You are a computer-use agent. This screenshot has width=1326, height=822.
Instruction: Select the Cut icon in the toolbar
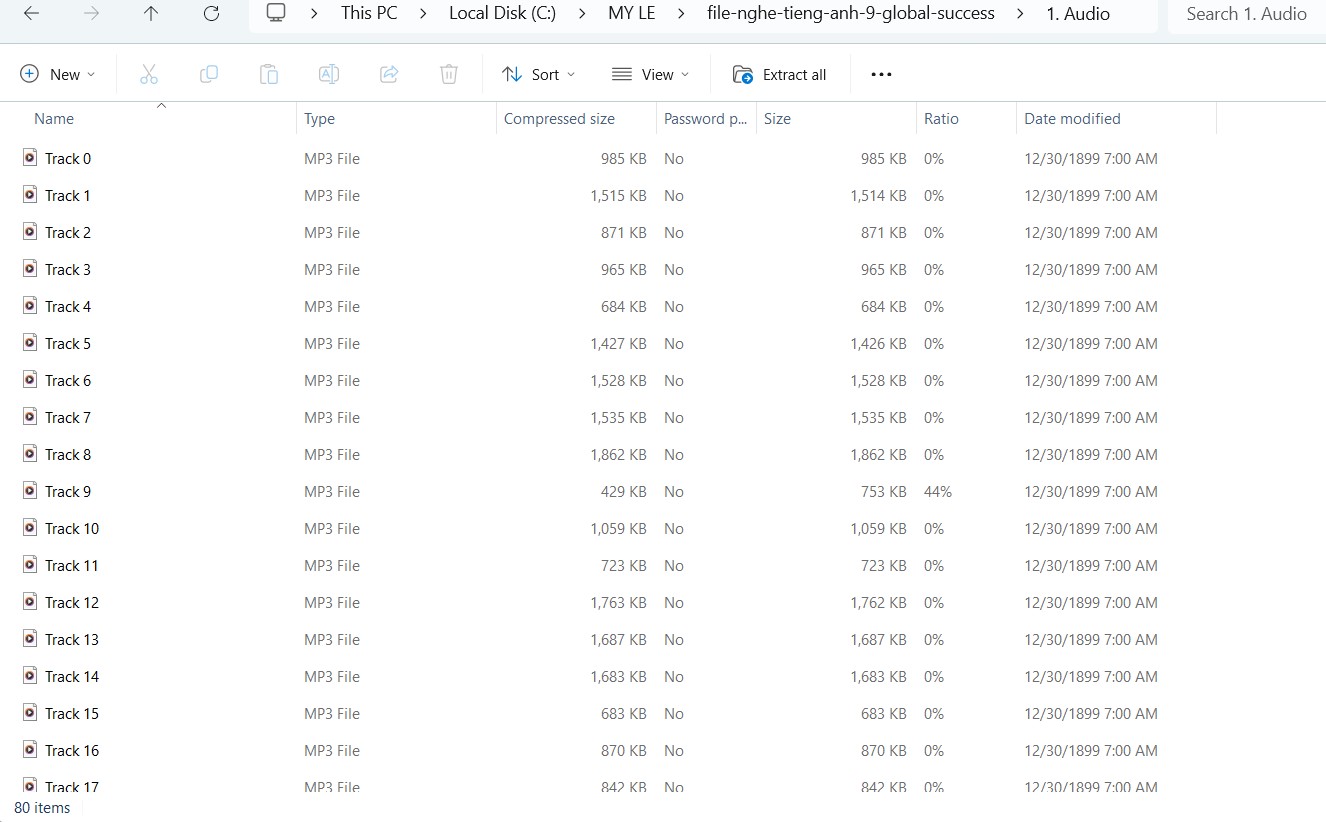(149, 73)
